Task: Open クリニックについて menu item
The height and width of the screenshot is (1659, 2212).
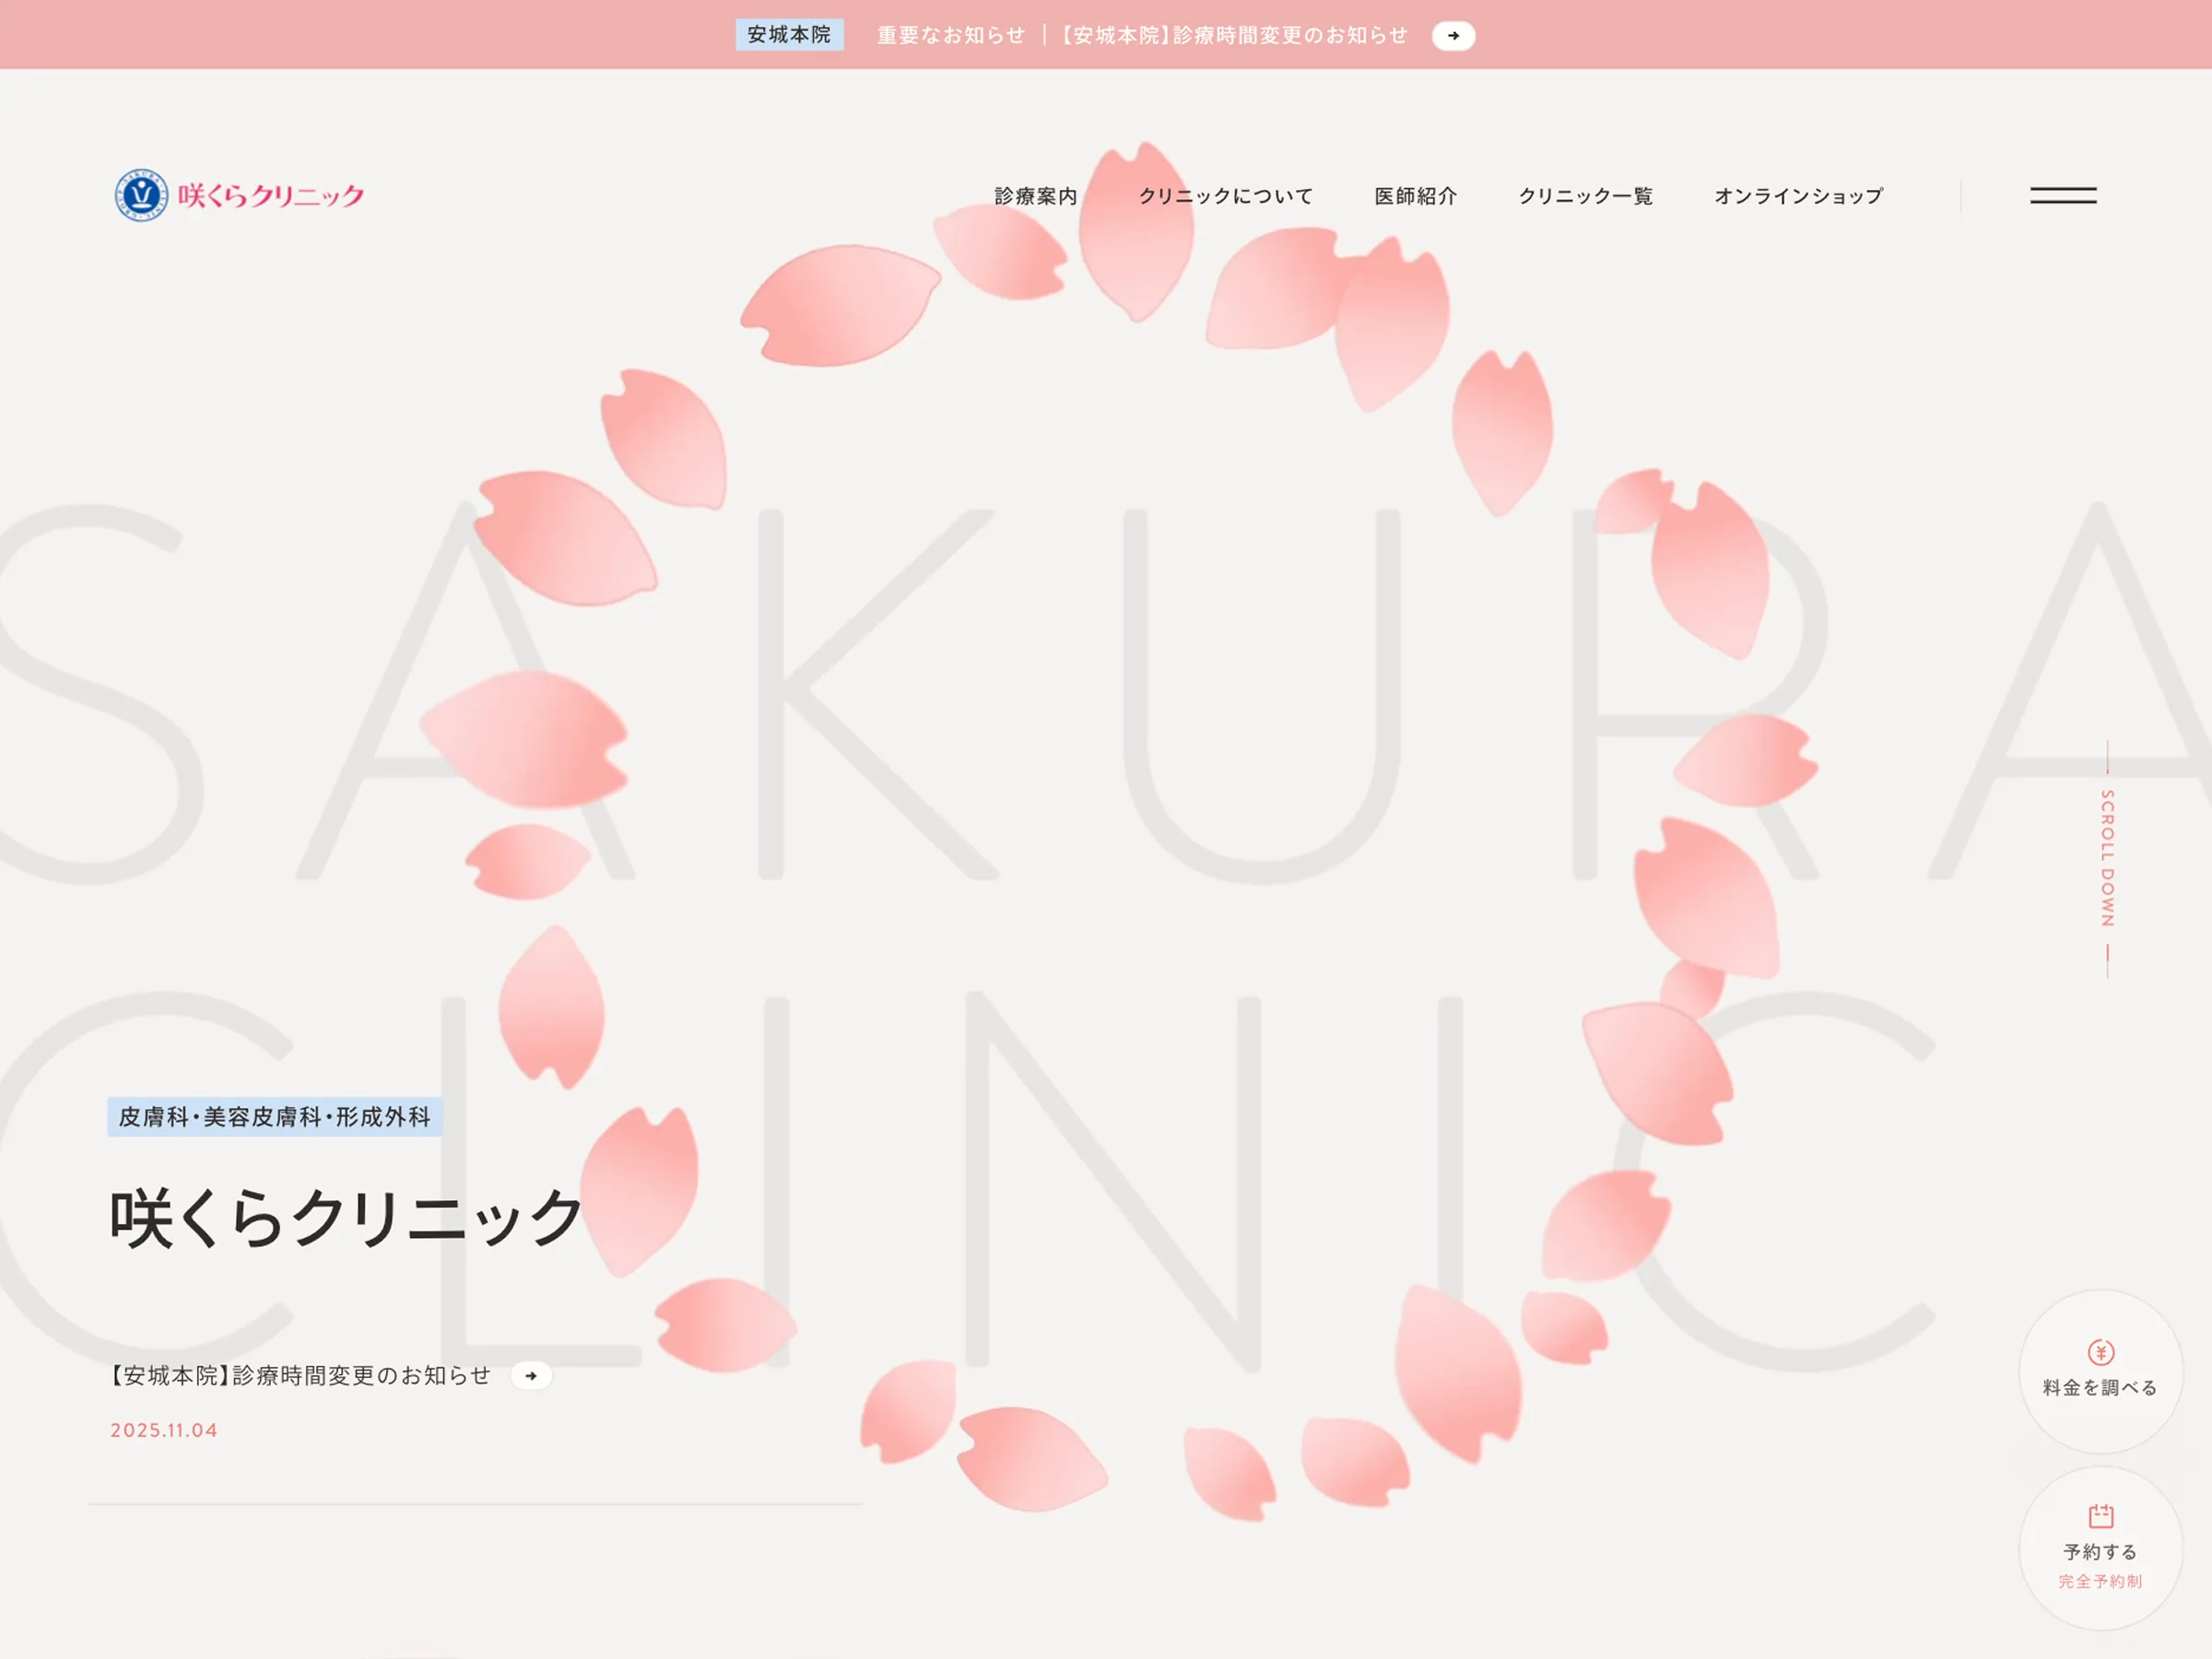Action: point(1225,196)
